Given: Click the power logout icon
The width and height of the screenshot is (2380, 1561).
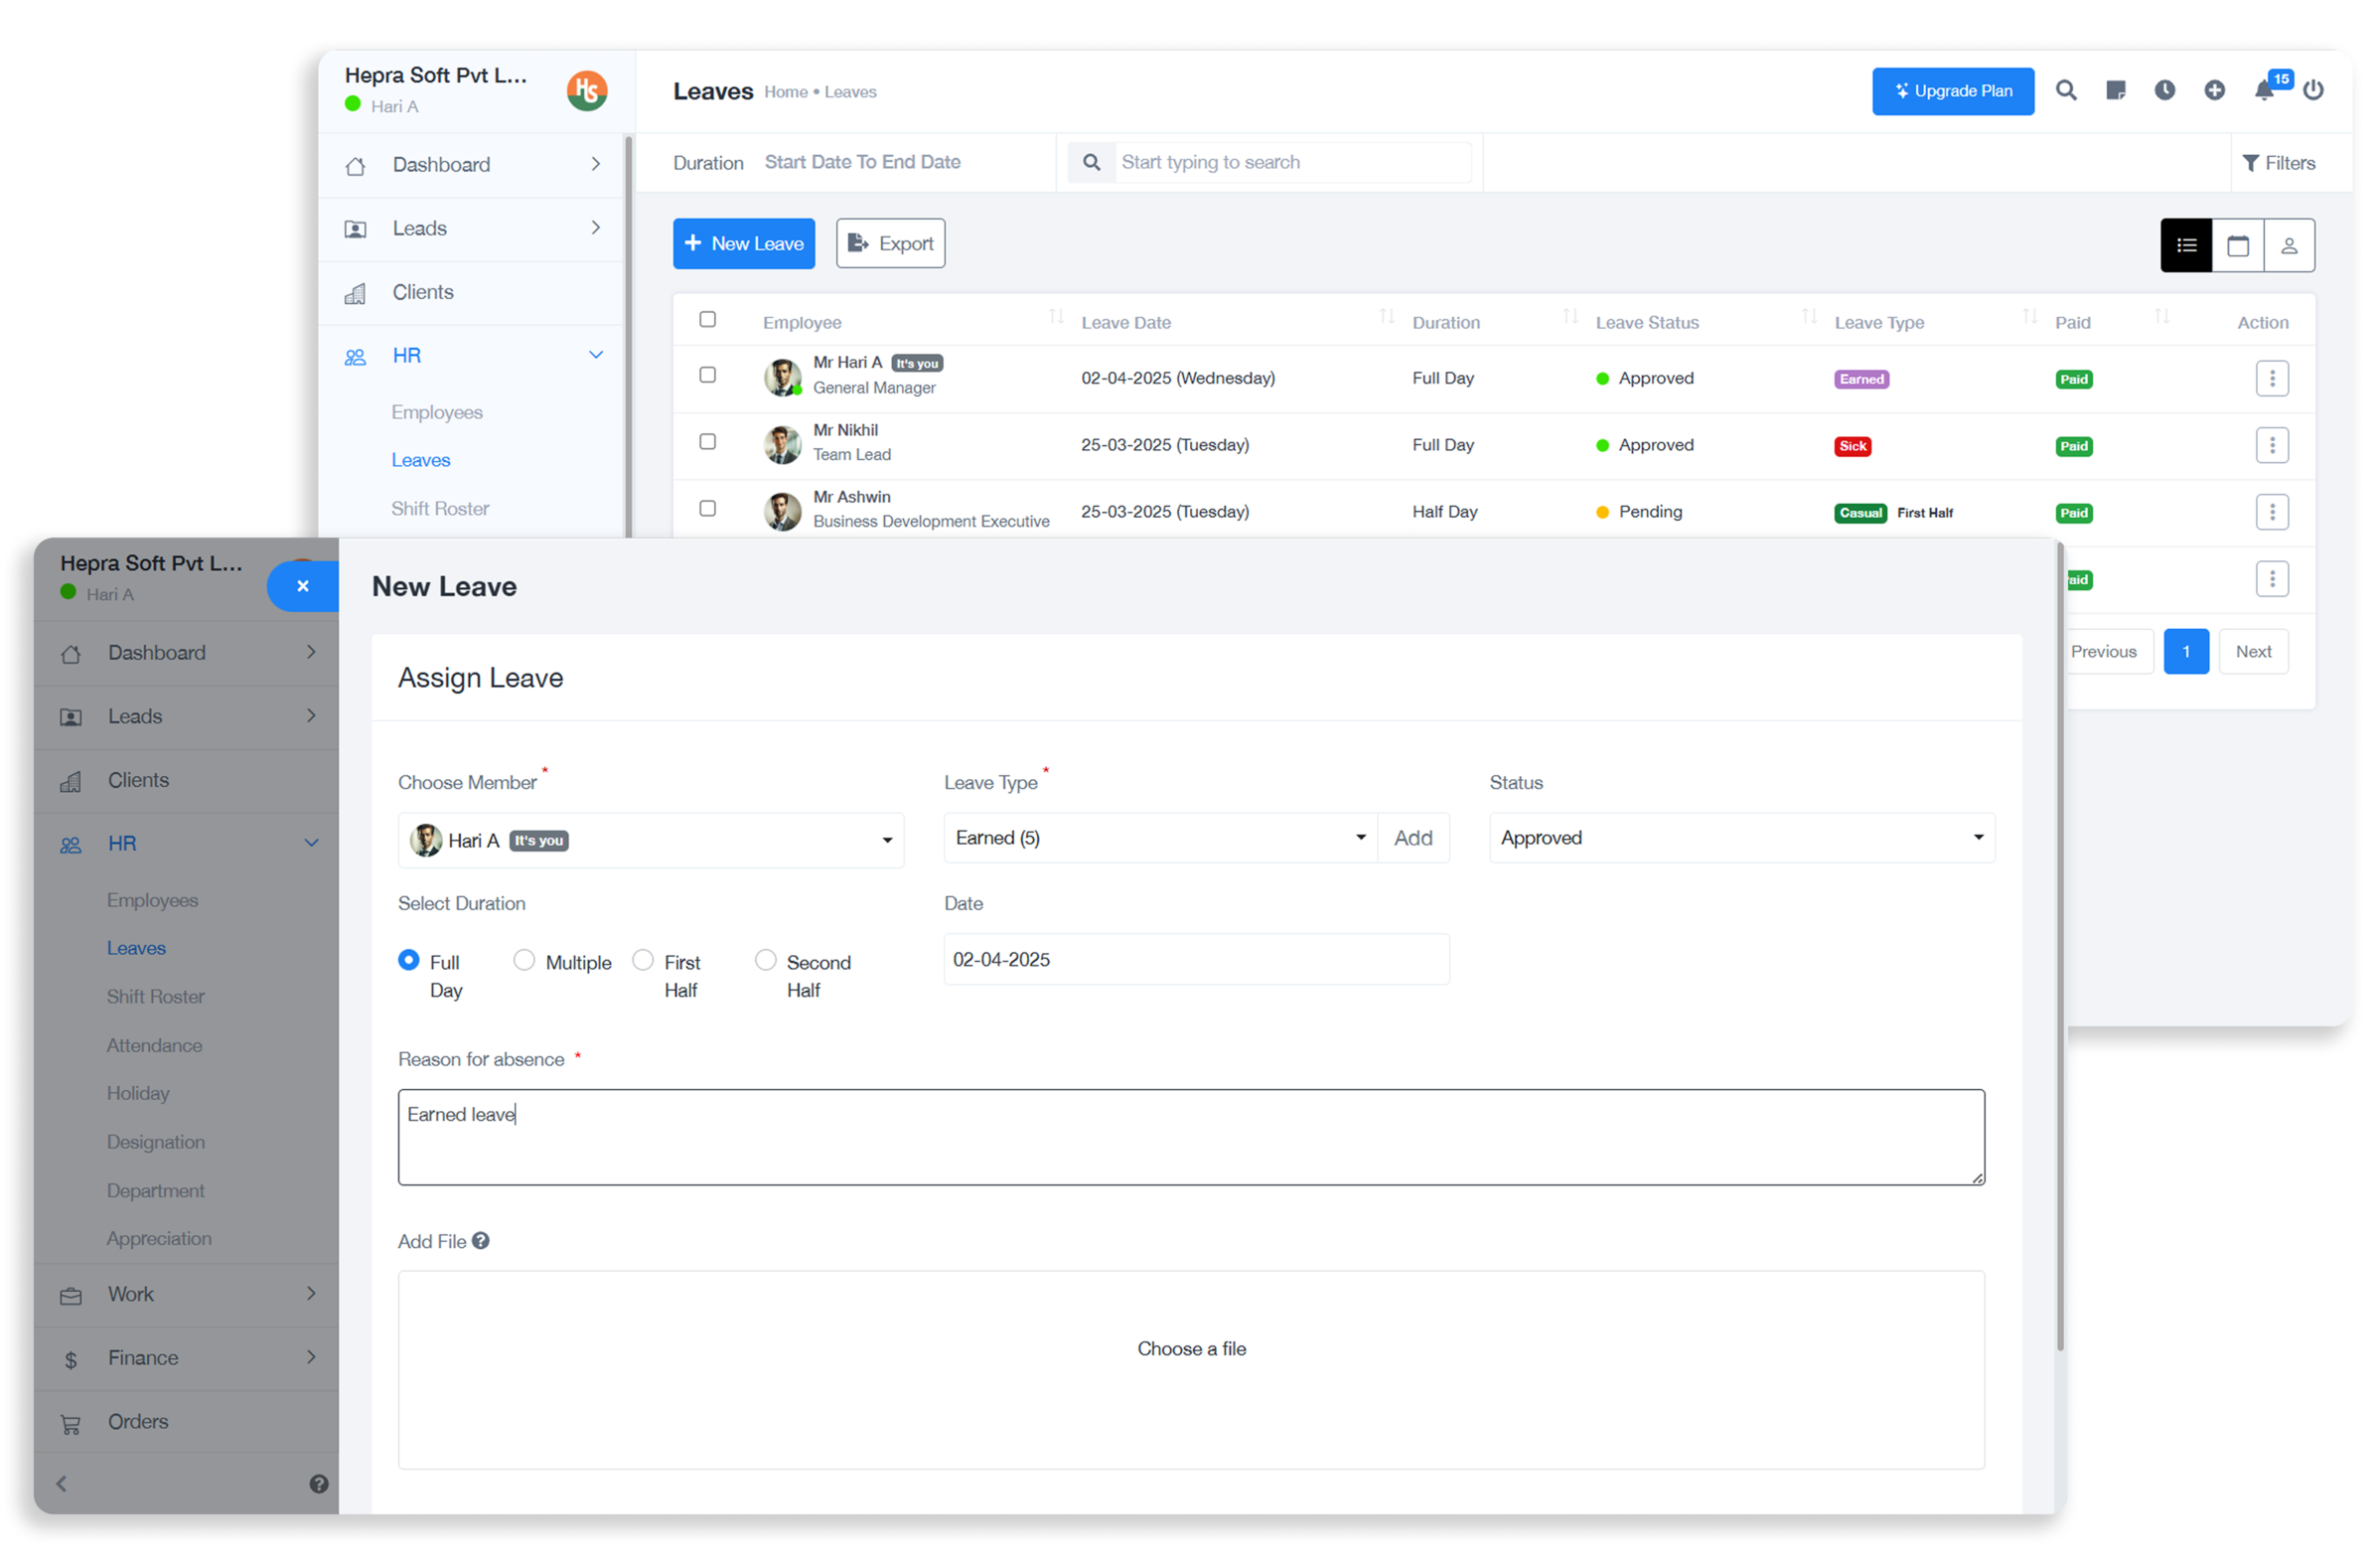Looking at the screenshot, I should [2313, 91].
